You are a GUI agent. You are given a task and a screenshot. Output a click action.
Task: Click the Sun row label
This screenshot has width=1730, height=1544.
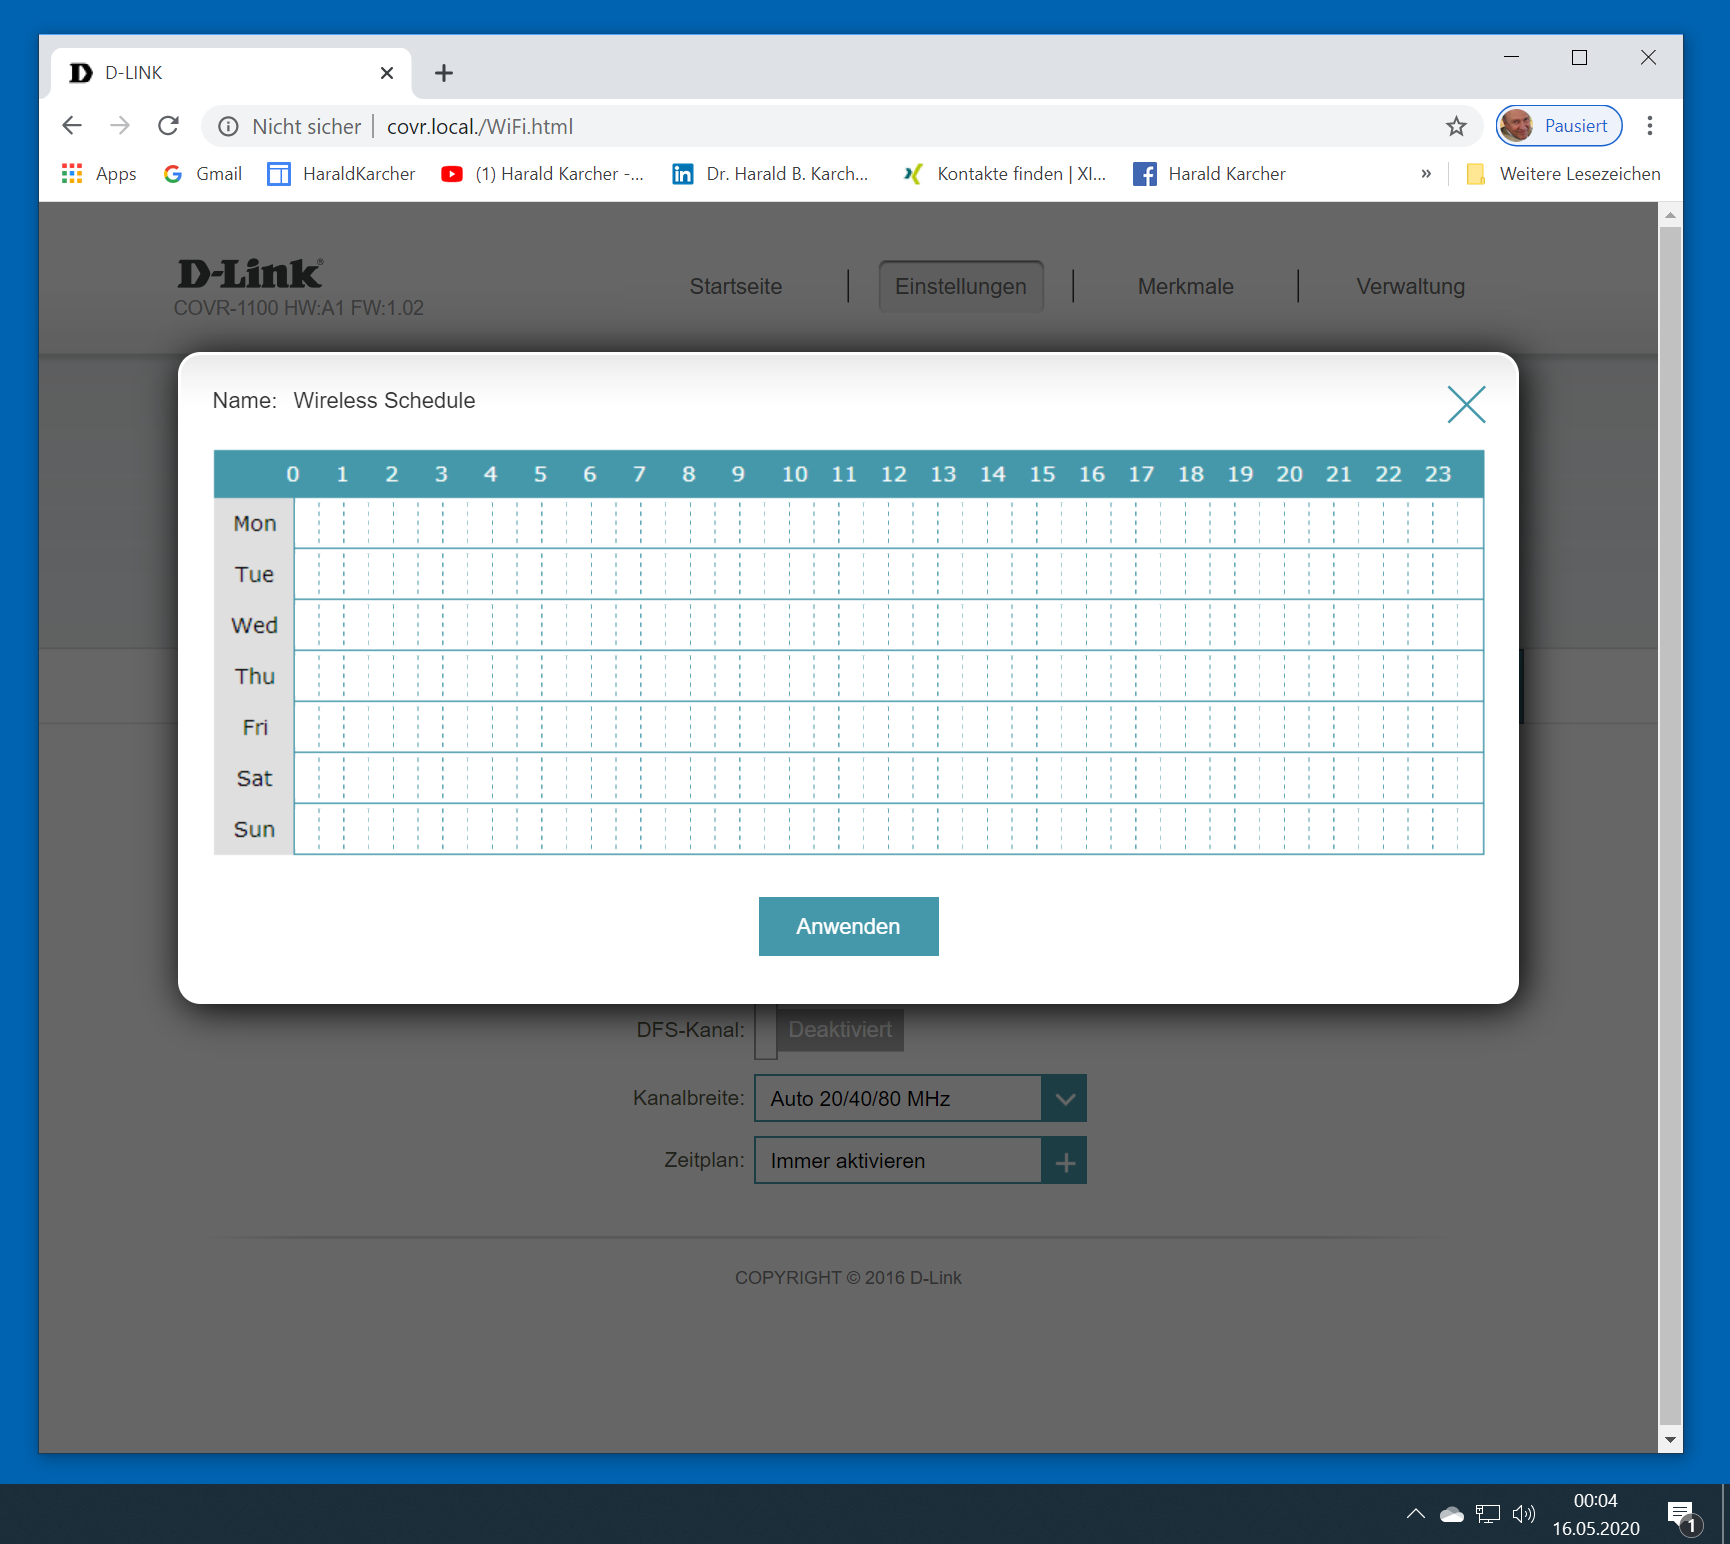pyautogui.click(x=254, y=829)
